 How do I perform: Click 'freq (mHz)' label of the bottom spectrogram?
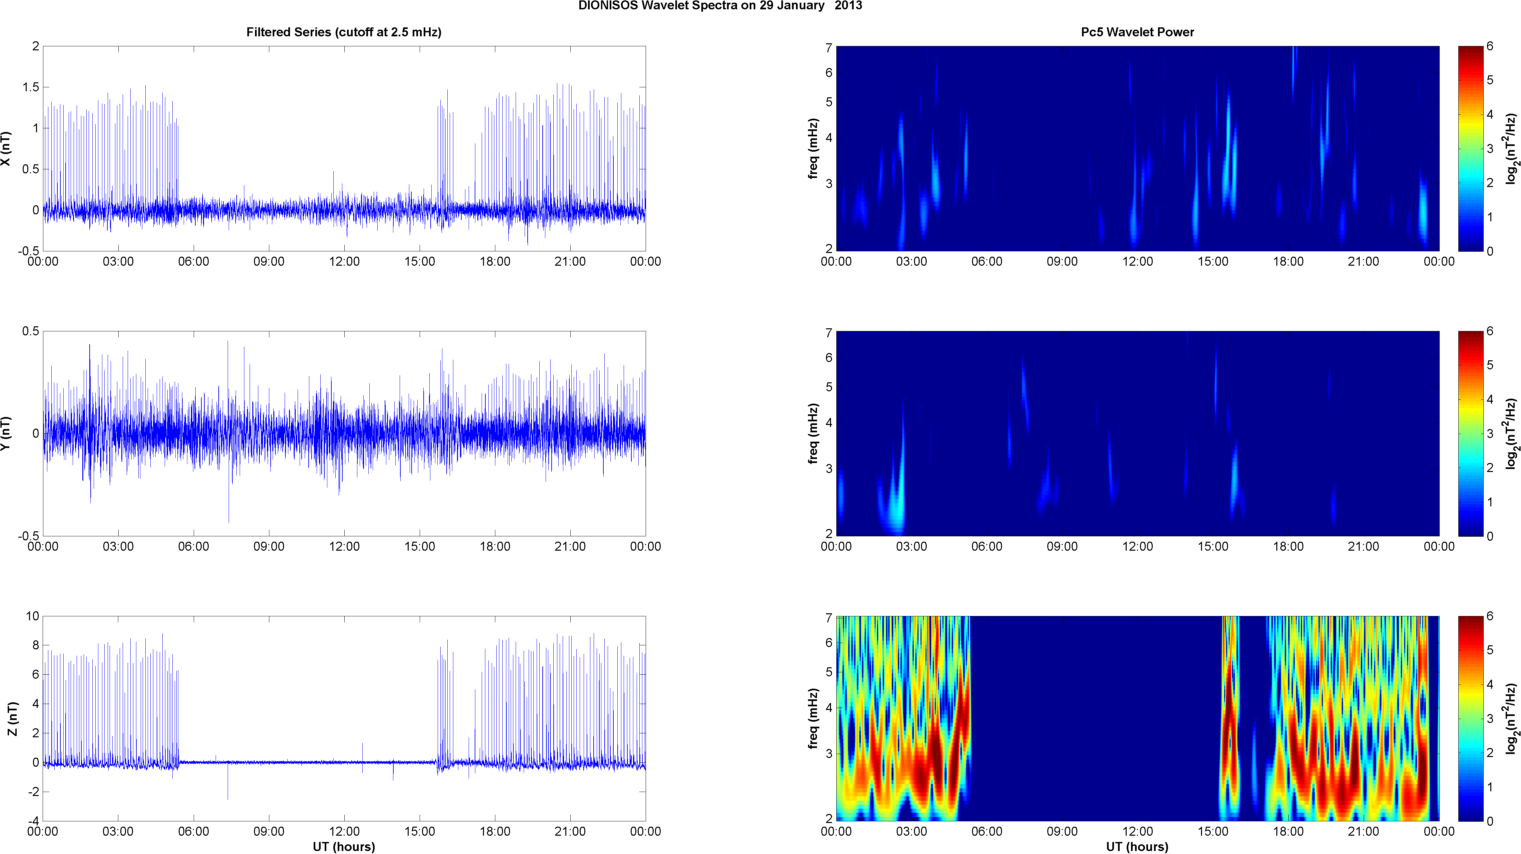(813, 719)
